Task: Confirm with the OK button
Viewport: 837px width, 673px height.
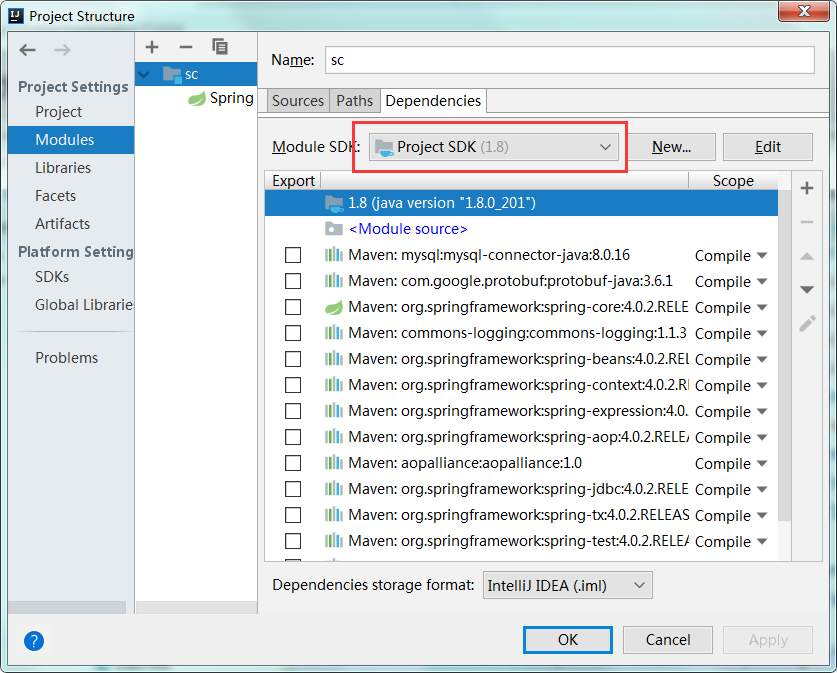Action: 567,640
